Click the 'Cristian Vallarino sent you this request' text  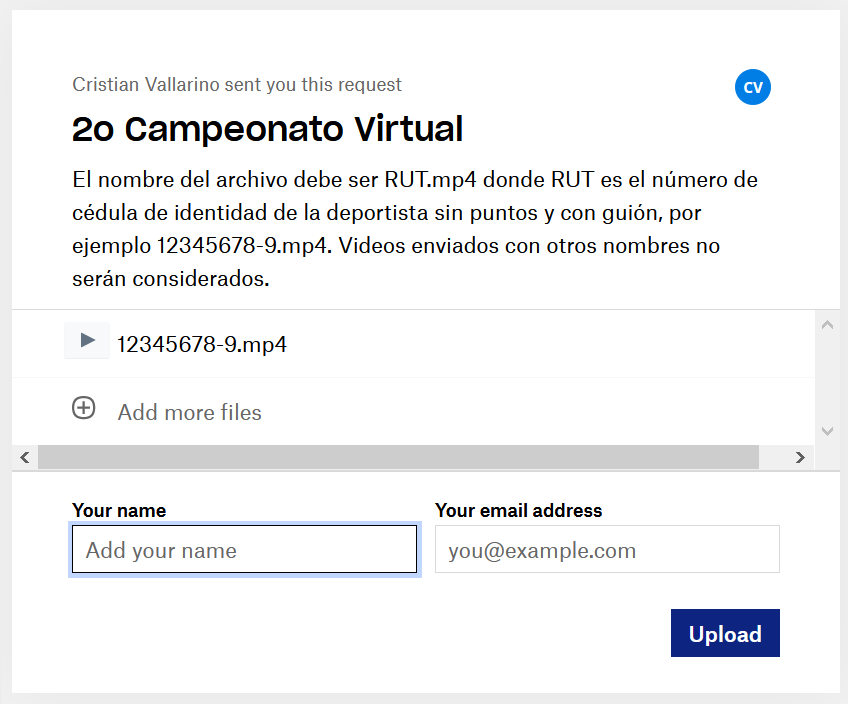[x=237, y=85]
